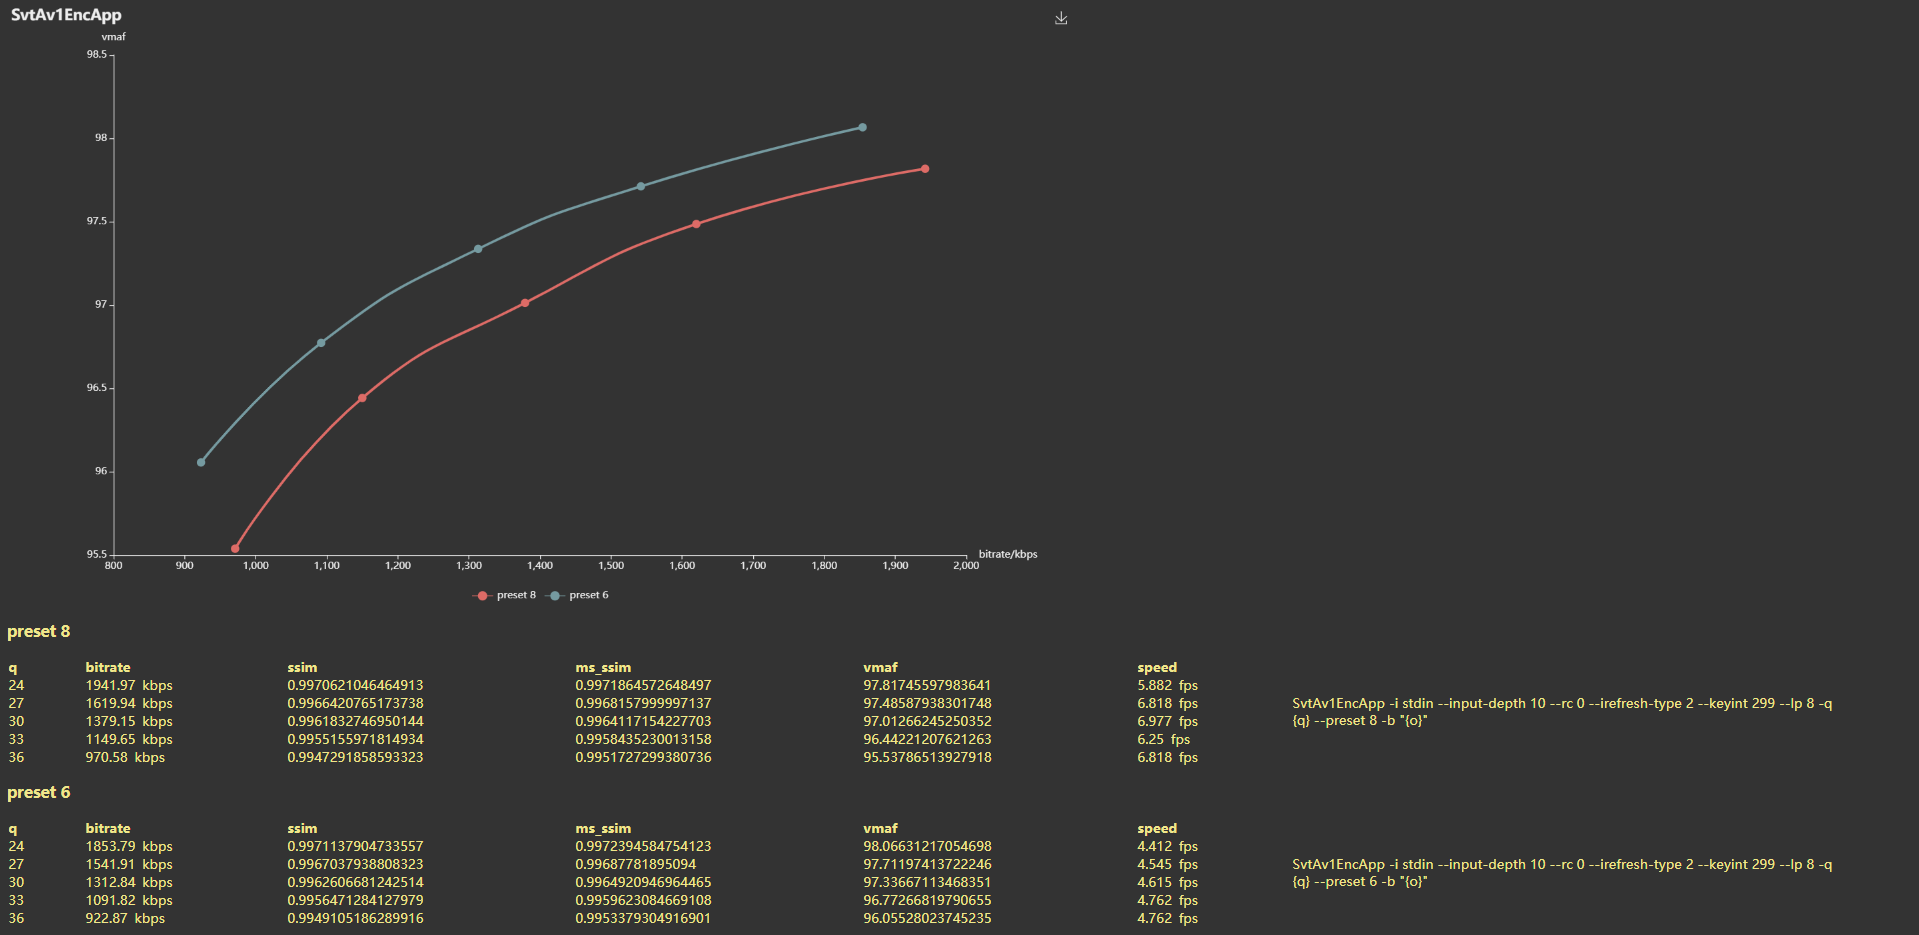Select ssim value 0.9949105186289916
Screen dimensions: 1919x935
coord(355,918)
